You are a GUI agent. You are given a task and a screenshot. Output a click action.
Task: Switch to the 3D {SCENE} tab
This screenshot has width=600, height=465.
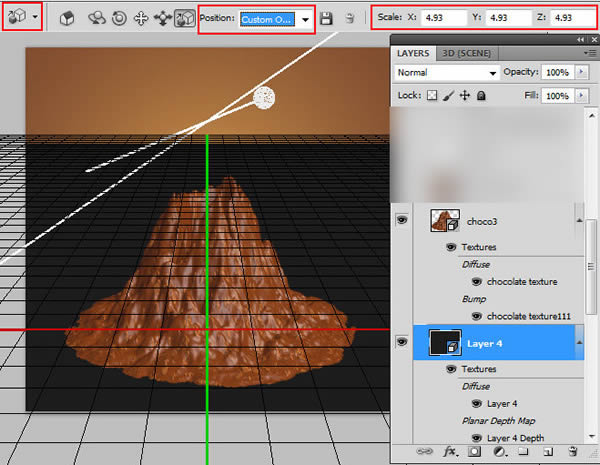coord(466,53)
